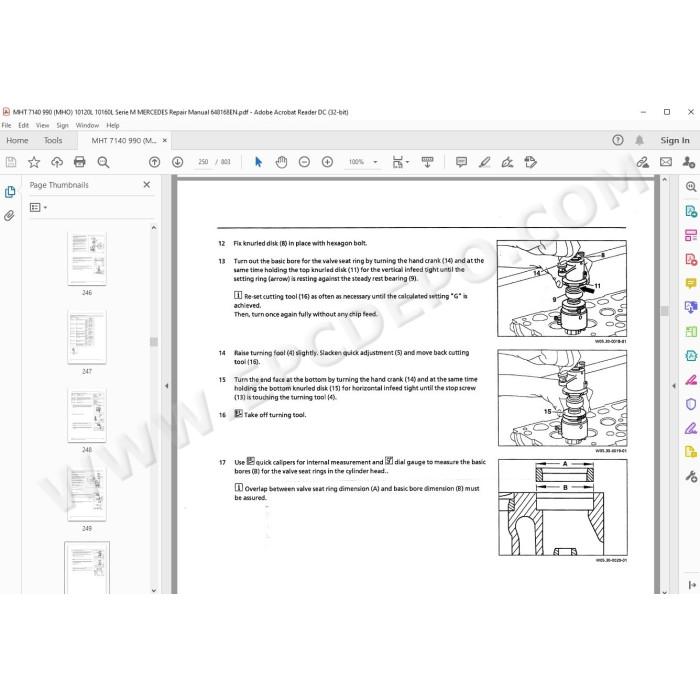Image resolution: width=700 pixels, height=700 pixels.
Task: Click the Sign In link
Action: coord(675,140)
